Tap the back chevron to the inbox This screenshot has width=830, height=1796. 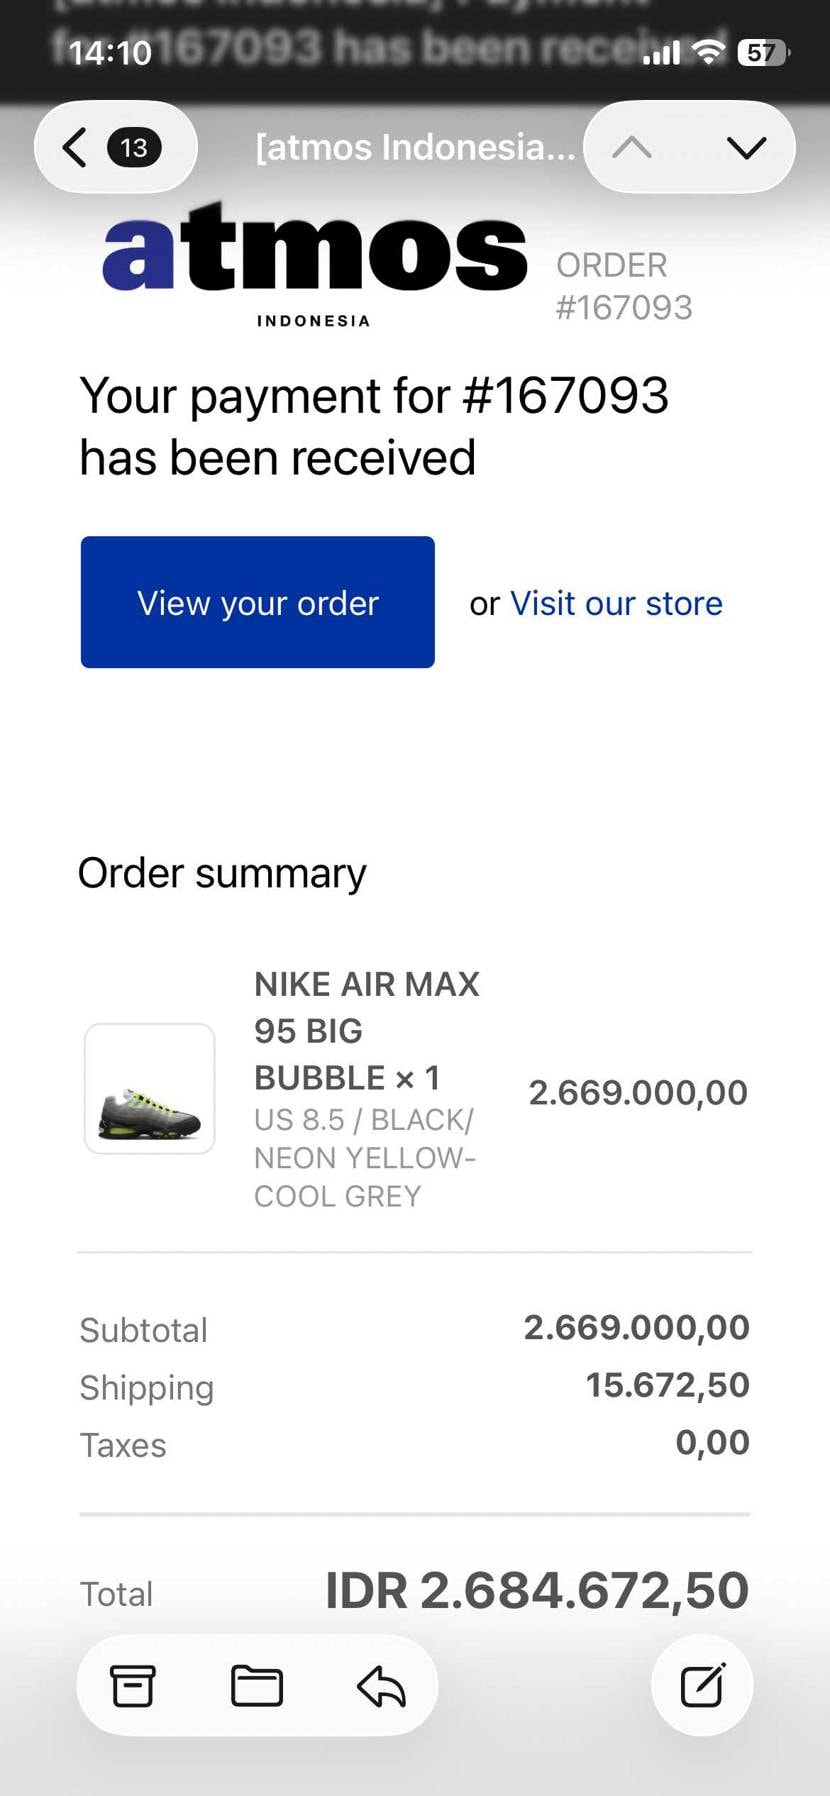[75, 148]
